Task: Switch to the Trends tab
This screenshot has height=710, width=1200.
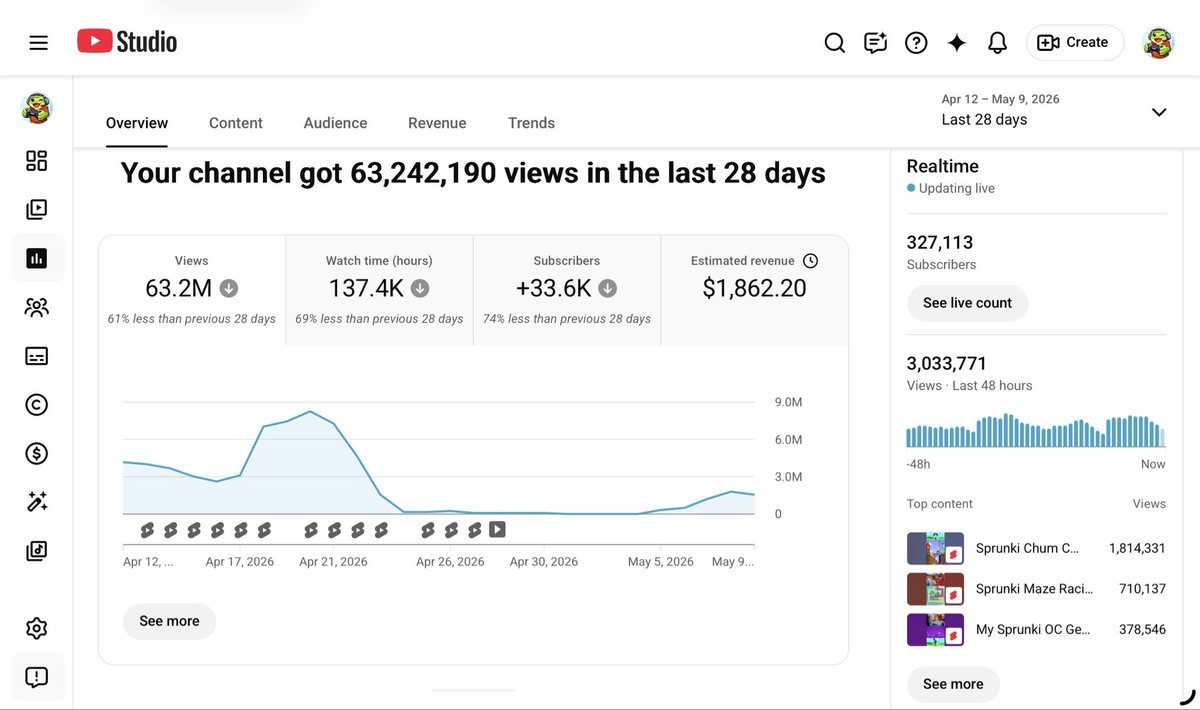Action: click(x=531, y=123)
